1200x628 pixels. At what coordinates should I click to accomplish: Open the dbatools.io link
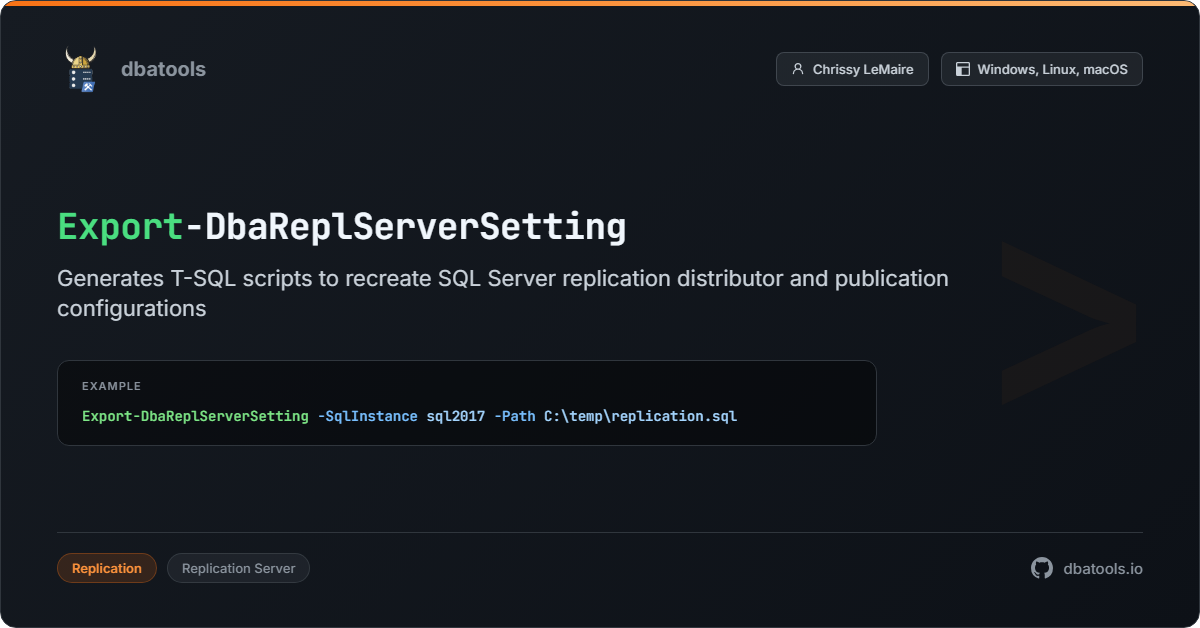click(x=1103, y=568)
